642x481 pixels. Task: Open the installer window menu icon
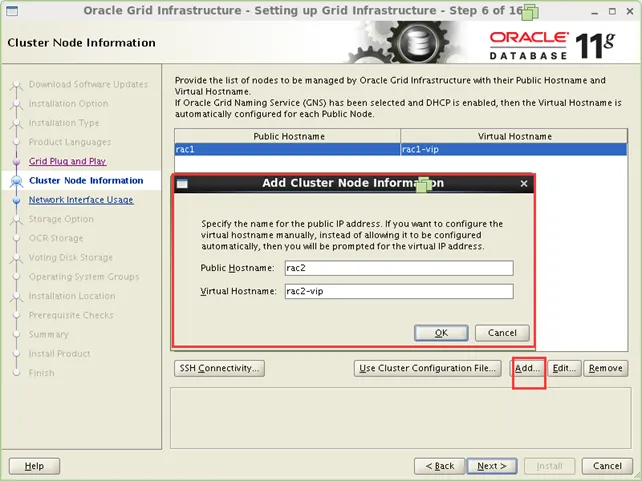click(x=12, y=11)
